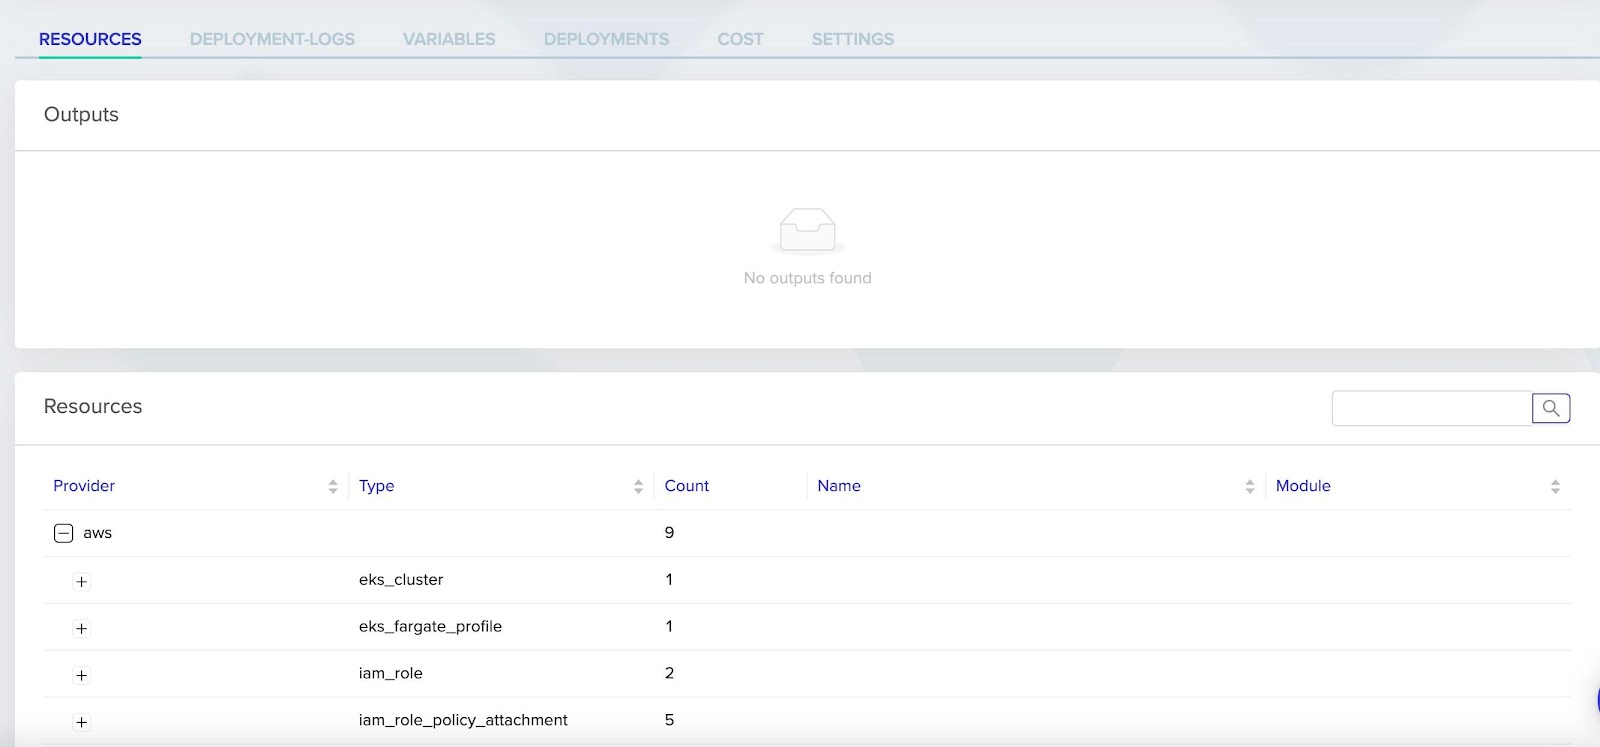
Task: Open the SETTINGS tab
Action: [853, 39]
